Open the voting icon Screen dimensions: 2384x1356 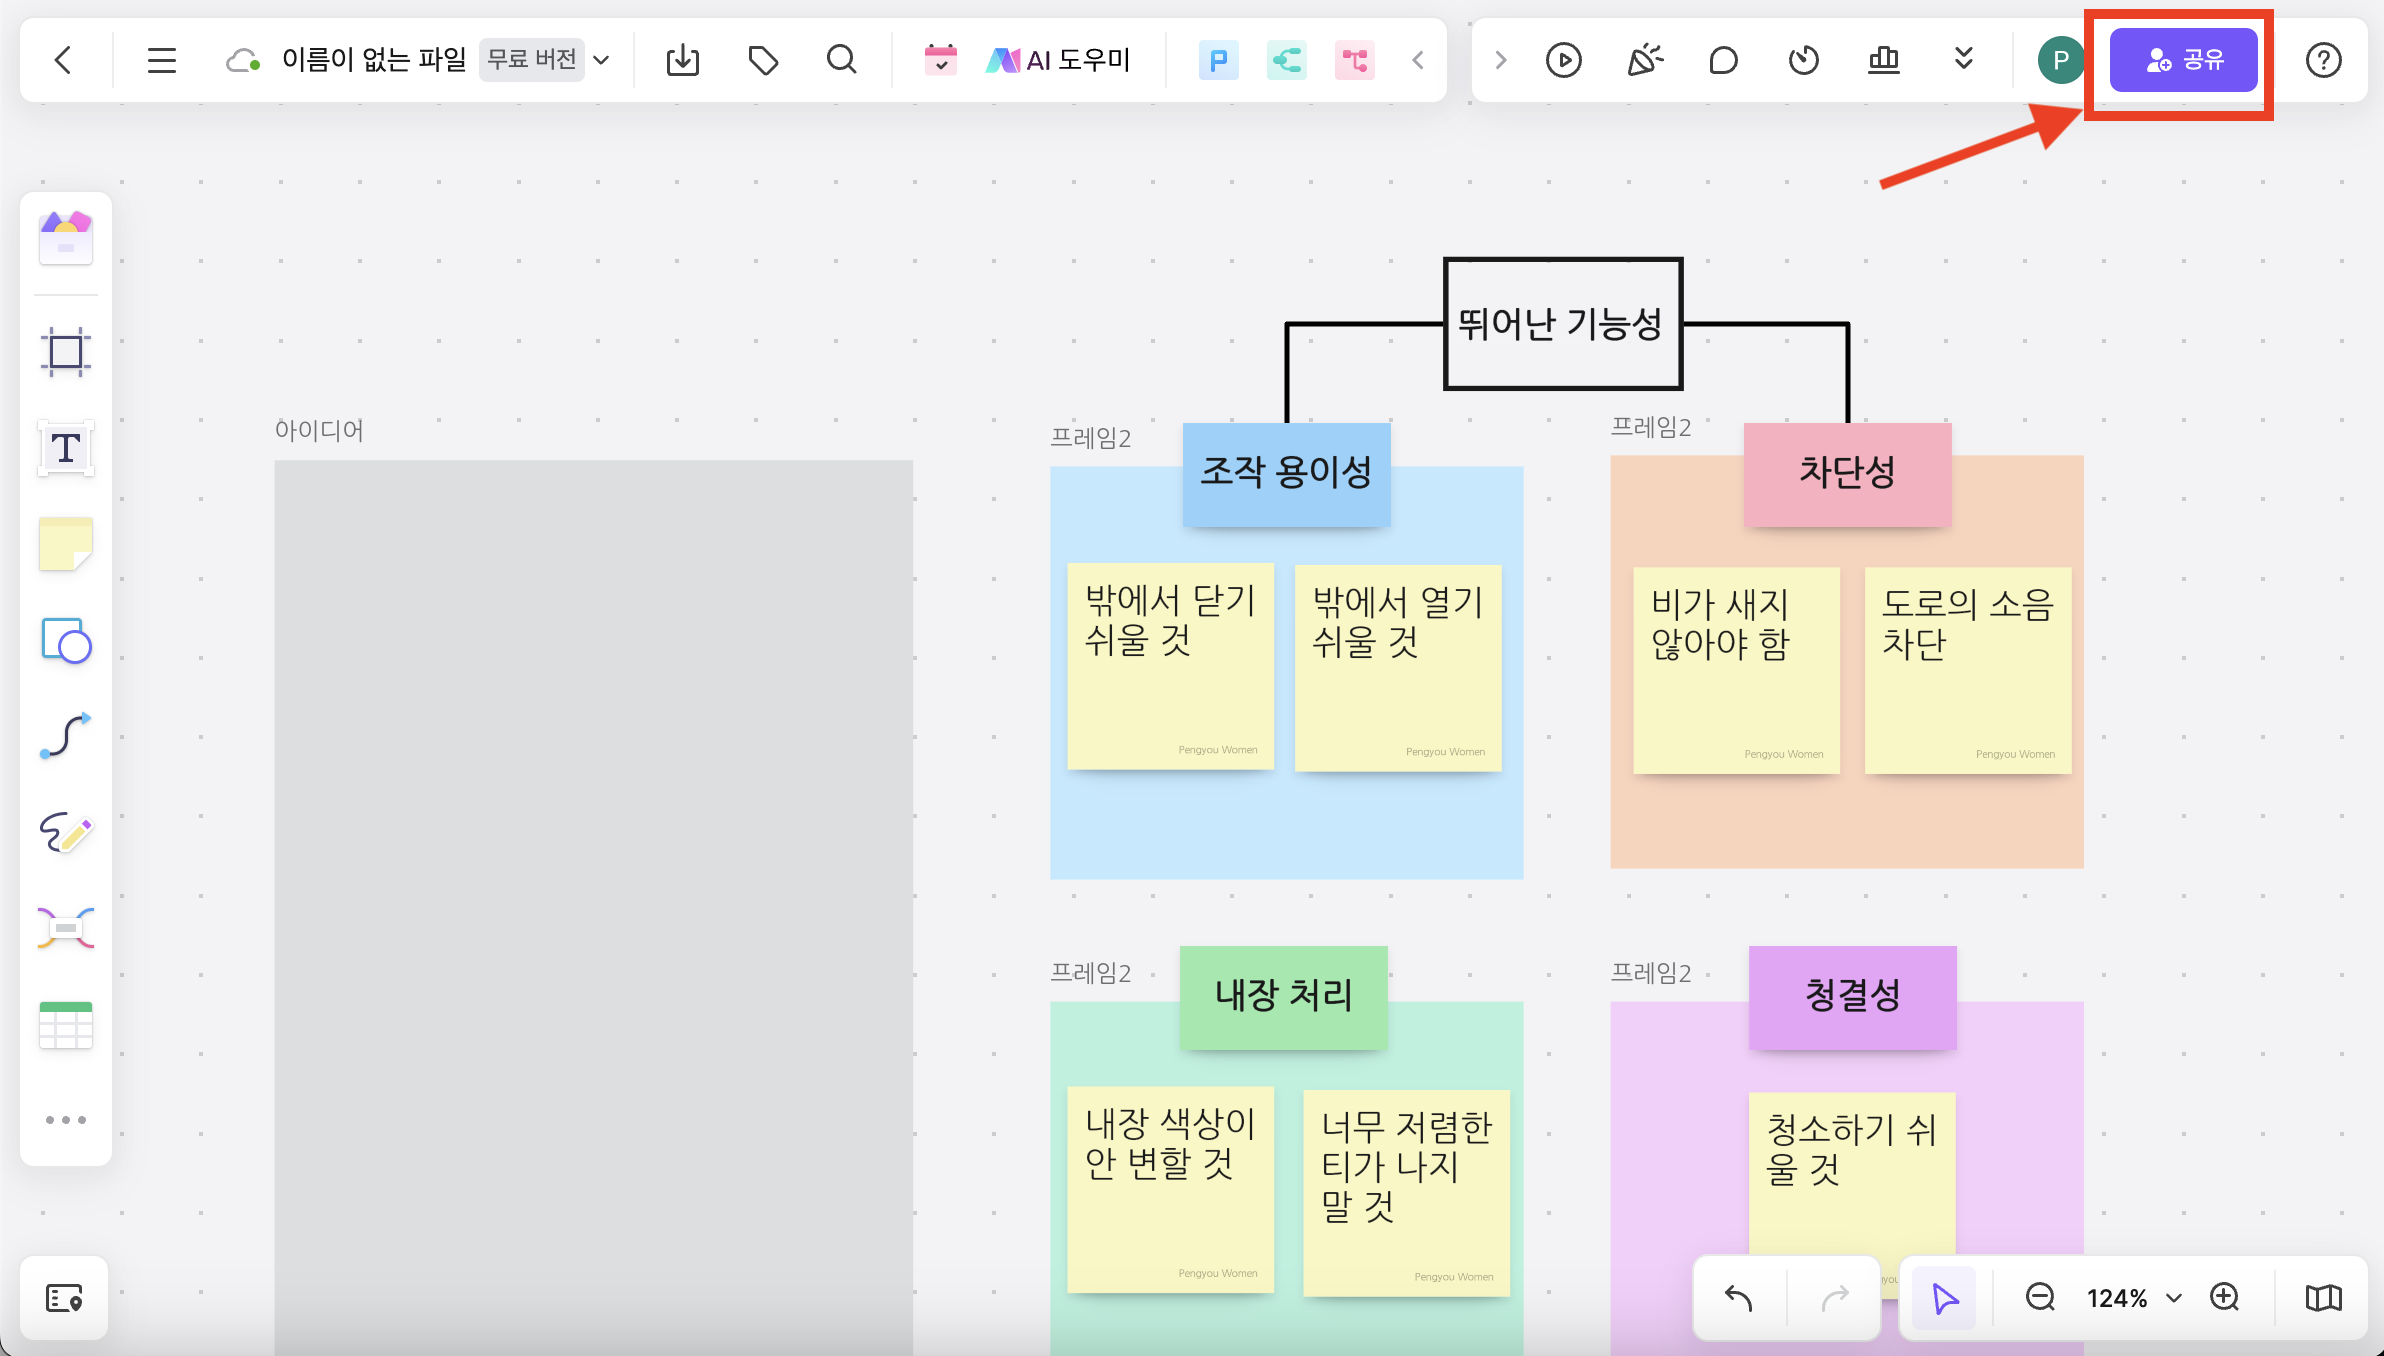coord(1883,60)
